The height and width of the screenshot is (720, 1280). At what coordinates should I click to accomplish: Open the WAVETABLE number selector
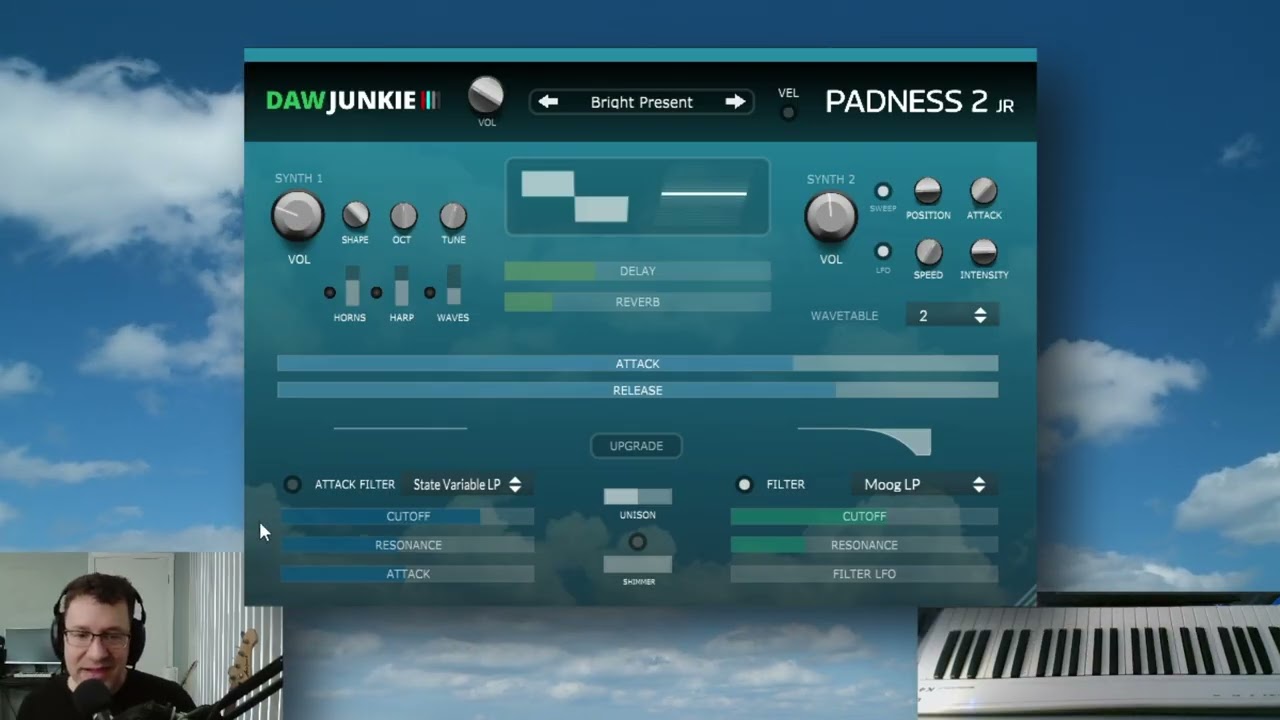(x=952, y=315)
